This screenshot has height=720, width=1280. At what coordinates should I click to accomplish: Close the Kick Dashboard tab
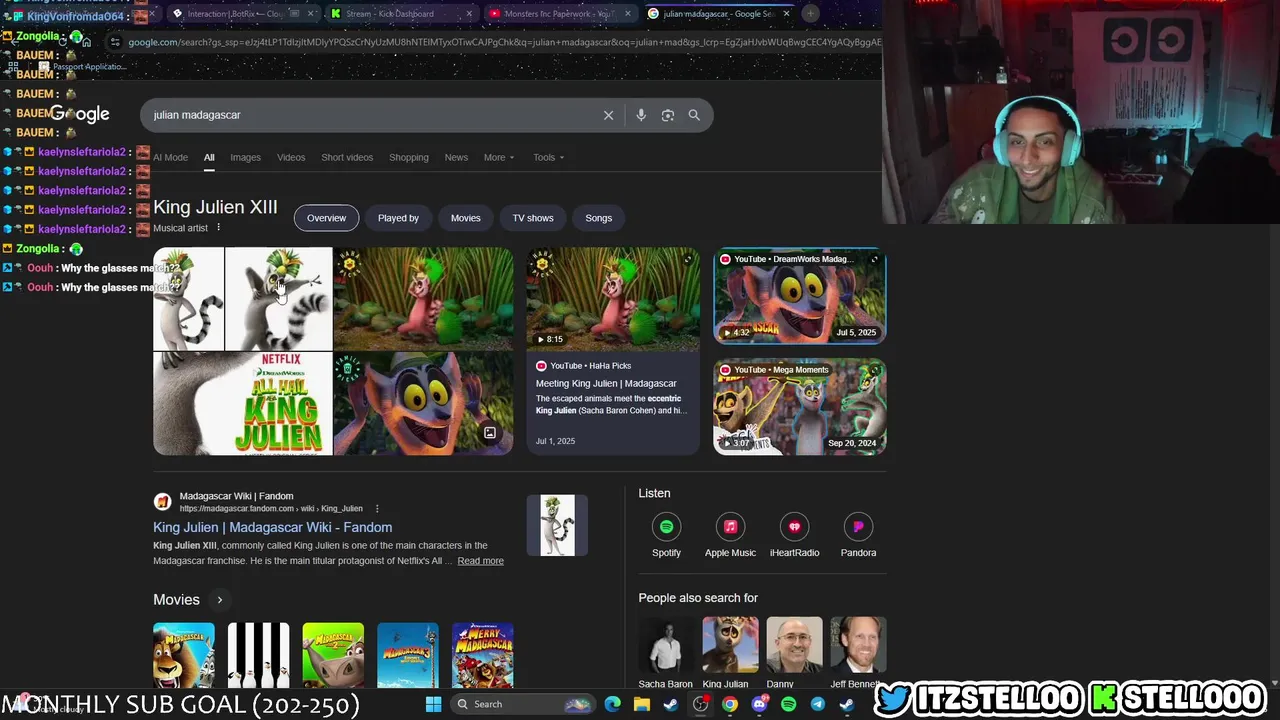(470, 14)
